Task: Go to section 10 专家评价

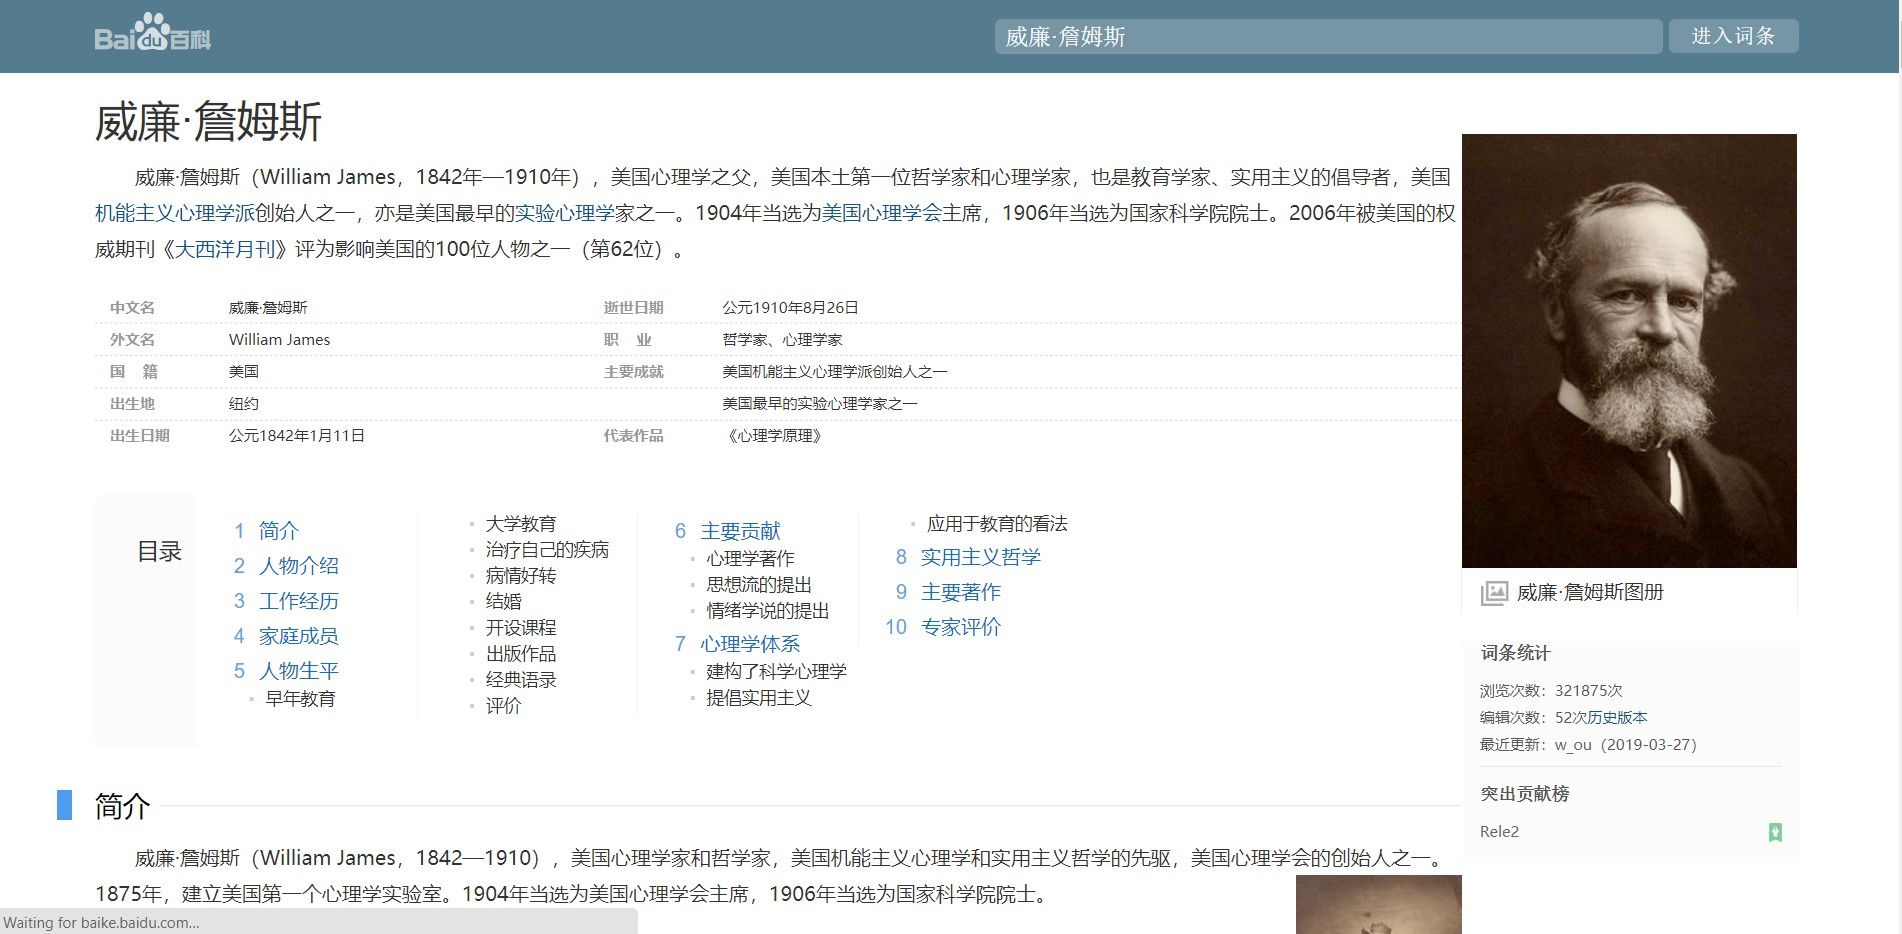Action: click(960, 627)
